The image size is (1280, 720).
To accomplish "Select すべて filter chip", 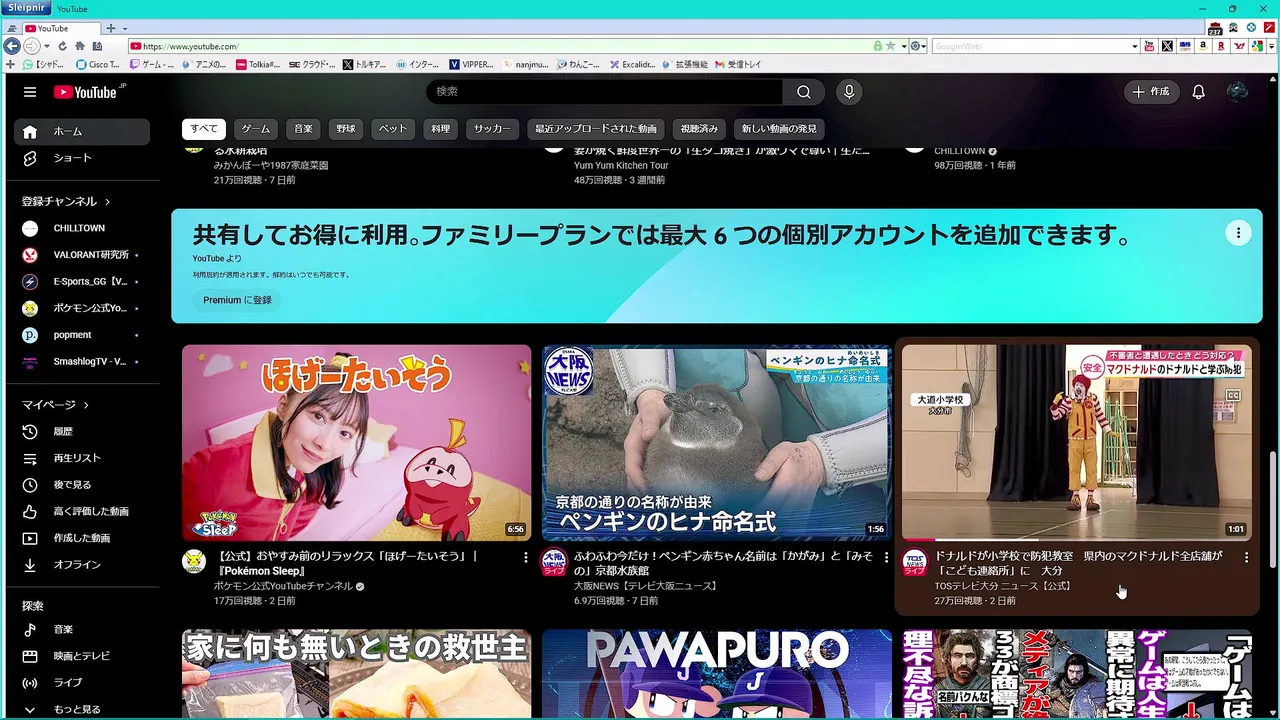I will point(204,129).
